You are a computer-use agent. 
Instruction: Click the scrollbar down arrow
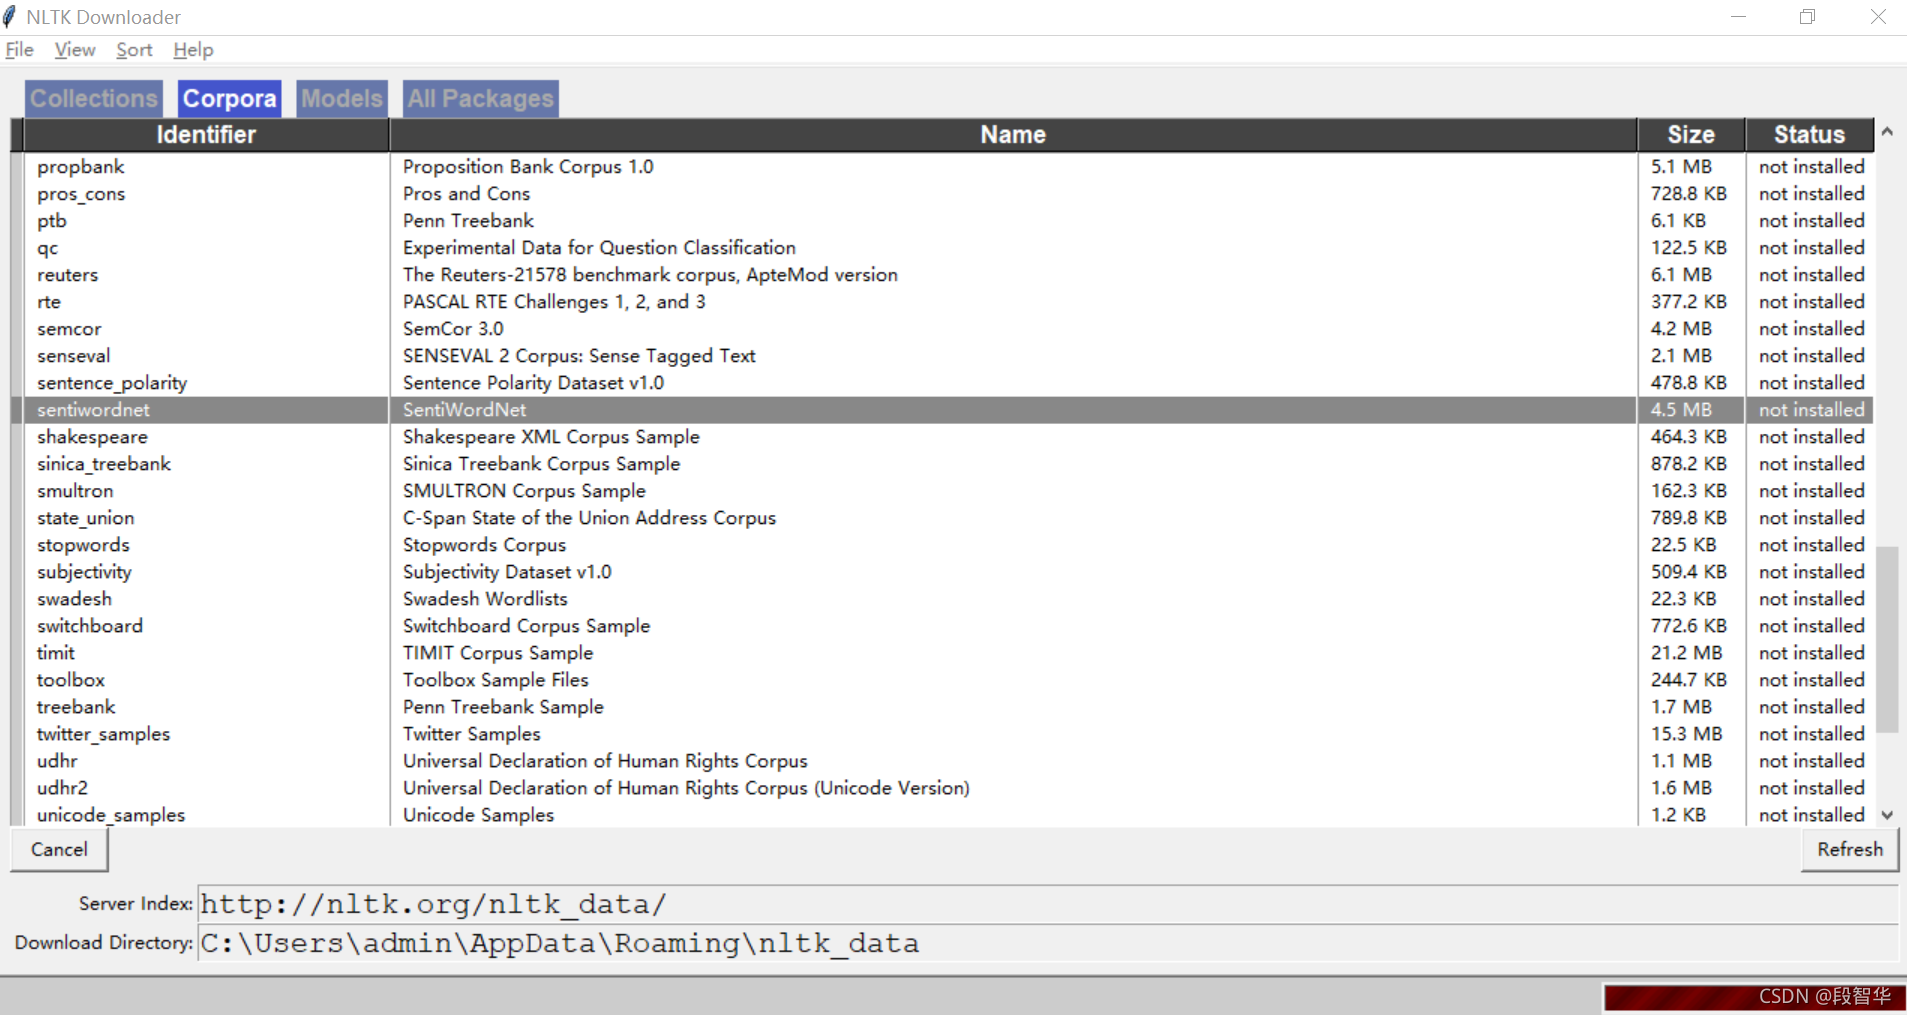point(1887,815)
